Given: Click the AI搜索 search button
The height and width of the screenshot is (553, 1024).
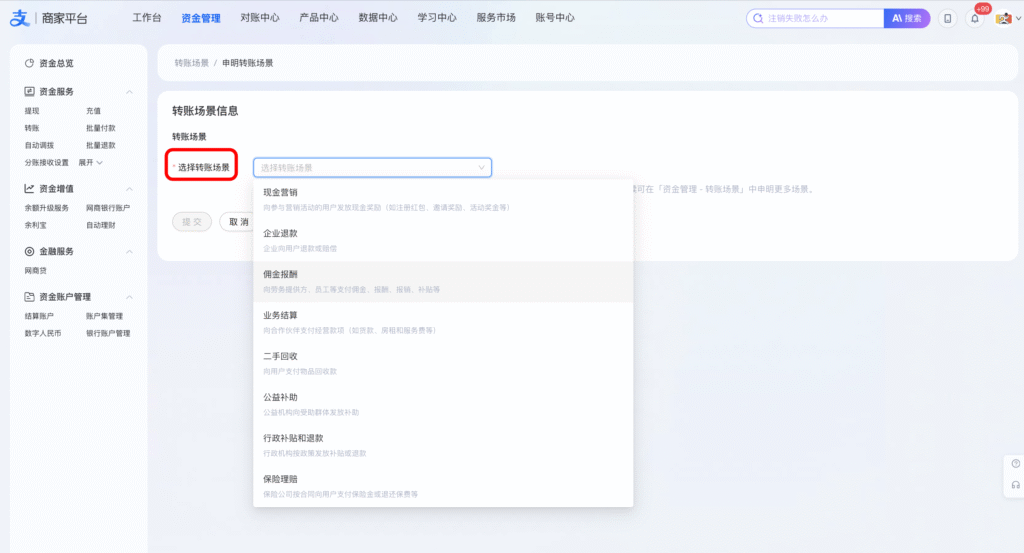Looking at the screenshot, I should tap(906, 18).
